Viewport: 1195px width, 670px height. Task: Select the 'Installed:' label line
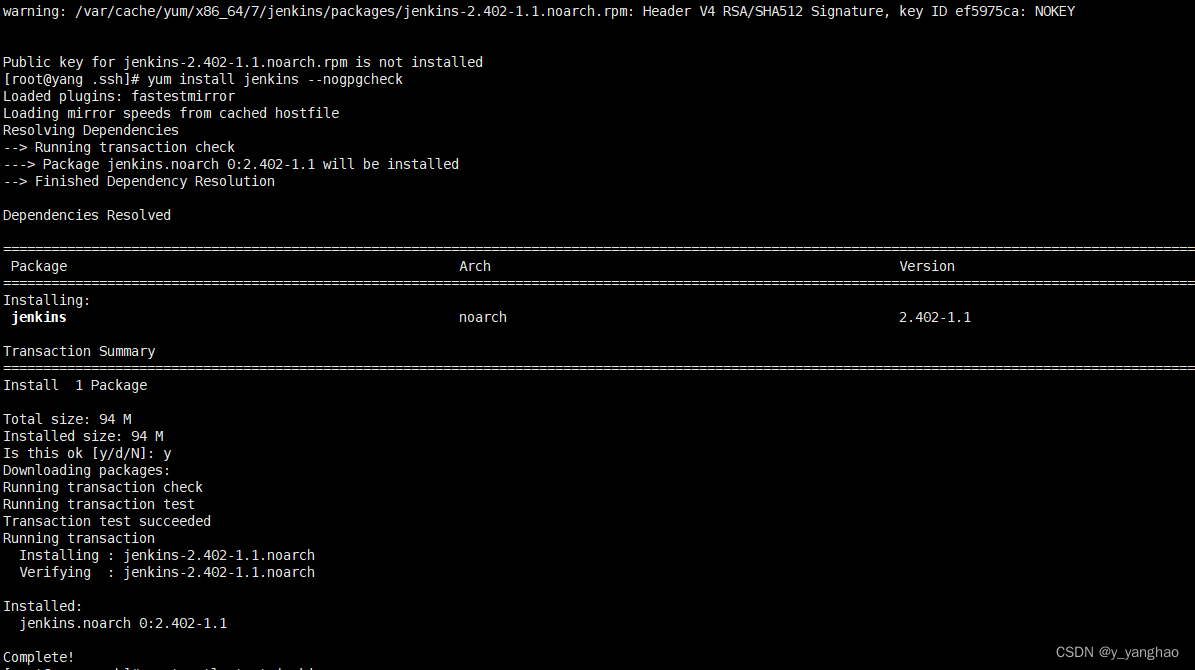tap(43, 607)
